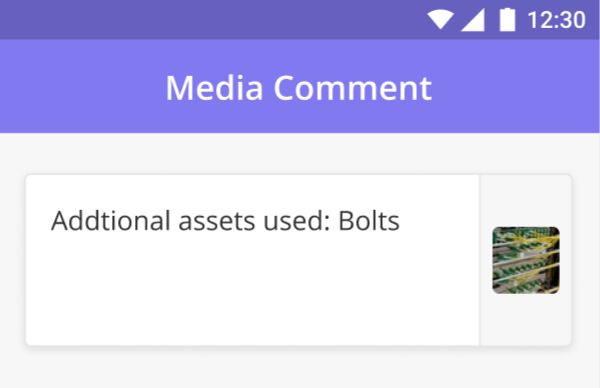Click gray panel below the photo thumbnail
This screenshot has width=600, height=388.
coord(526,320)
